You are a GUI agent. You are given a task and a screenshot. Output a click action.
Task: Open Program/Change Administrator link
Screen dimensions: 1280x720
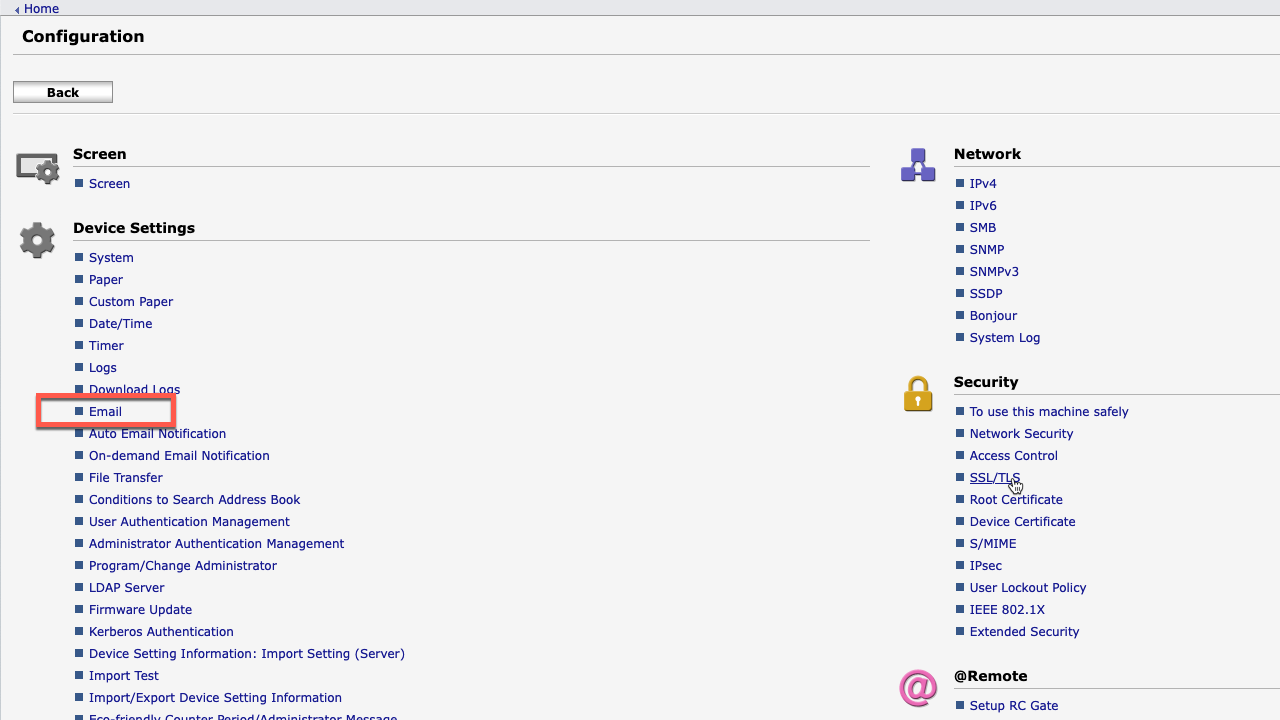[x=183, y=566]
